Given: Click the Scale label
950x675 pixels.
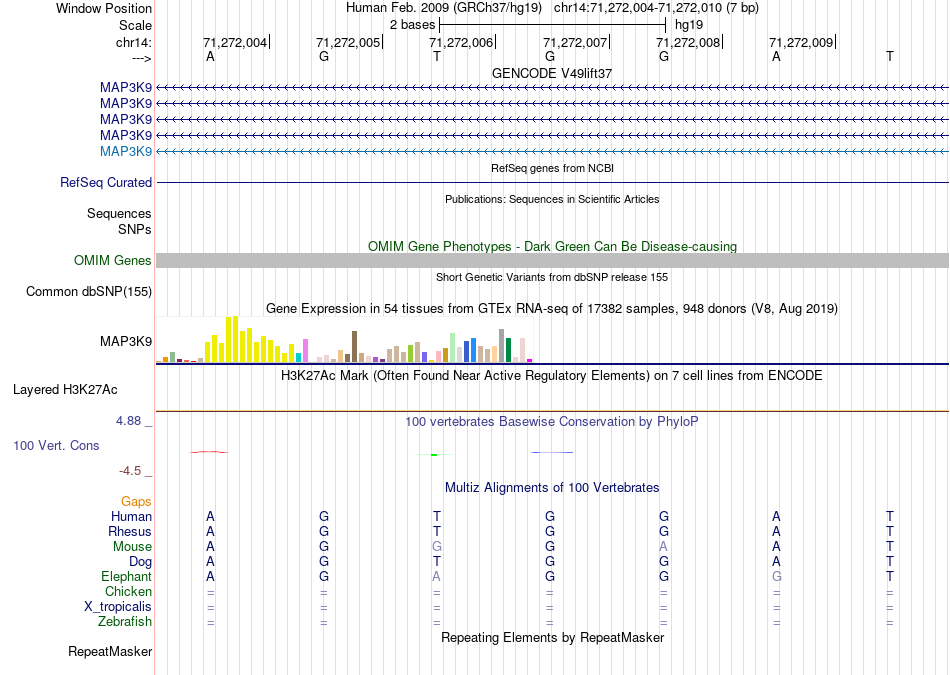Looking at the screenshot, I should click(136, 25).
